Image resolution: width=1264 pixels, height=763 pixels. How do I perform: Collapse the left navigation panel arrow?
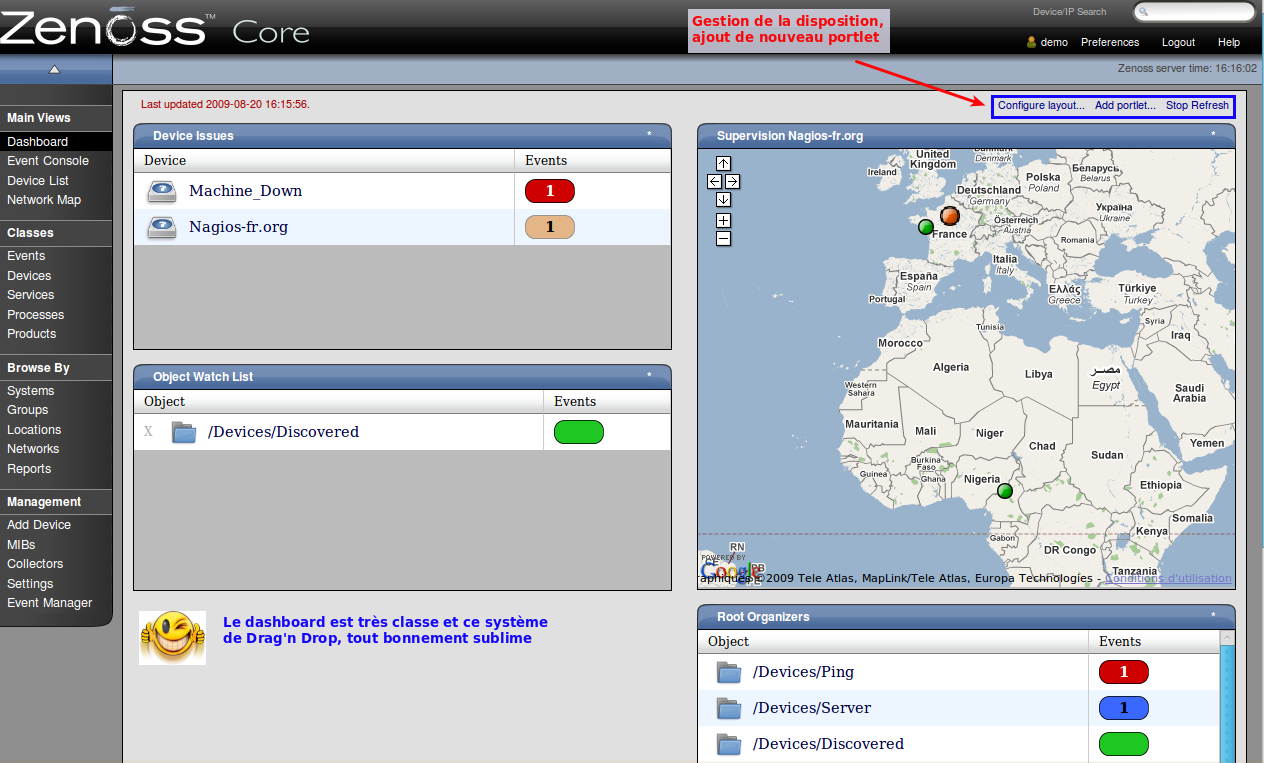pos(55,69)
